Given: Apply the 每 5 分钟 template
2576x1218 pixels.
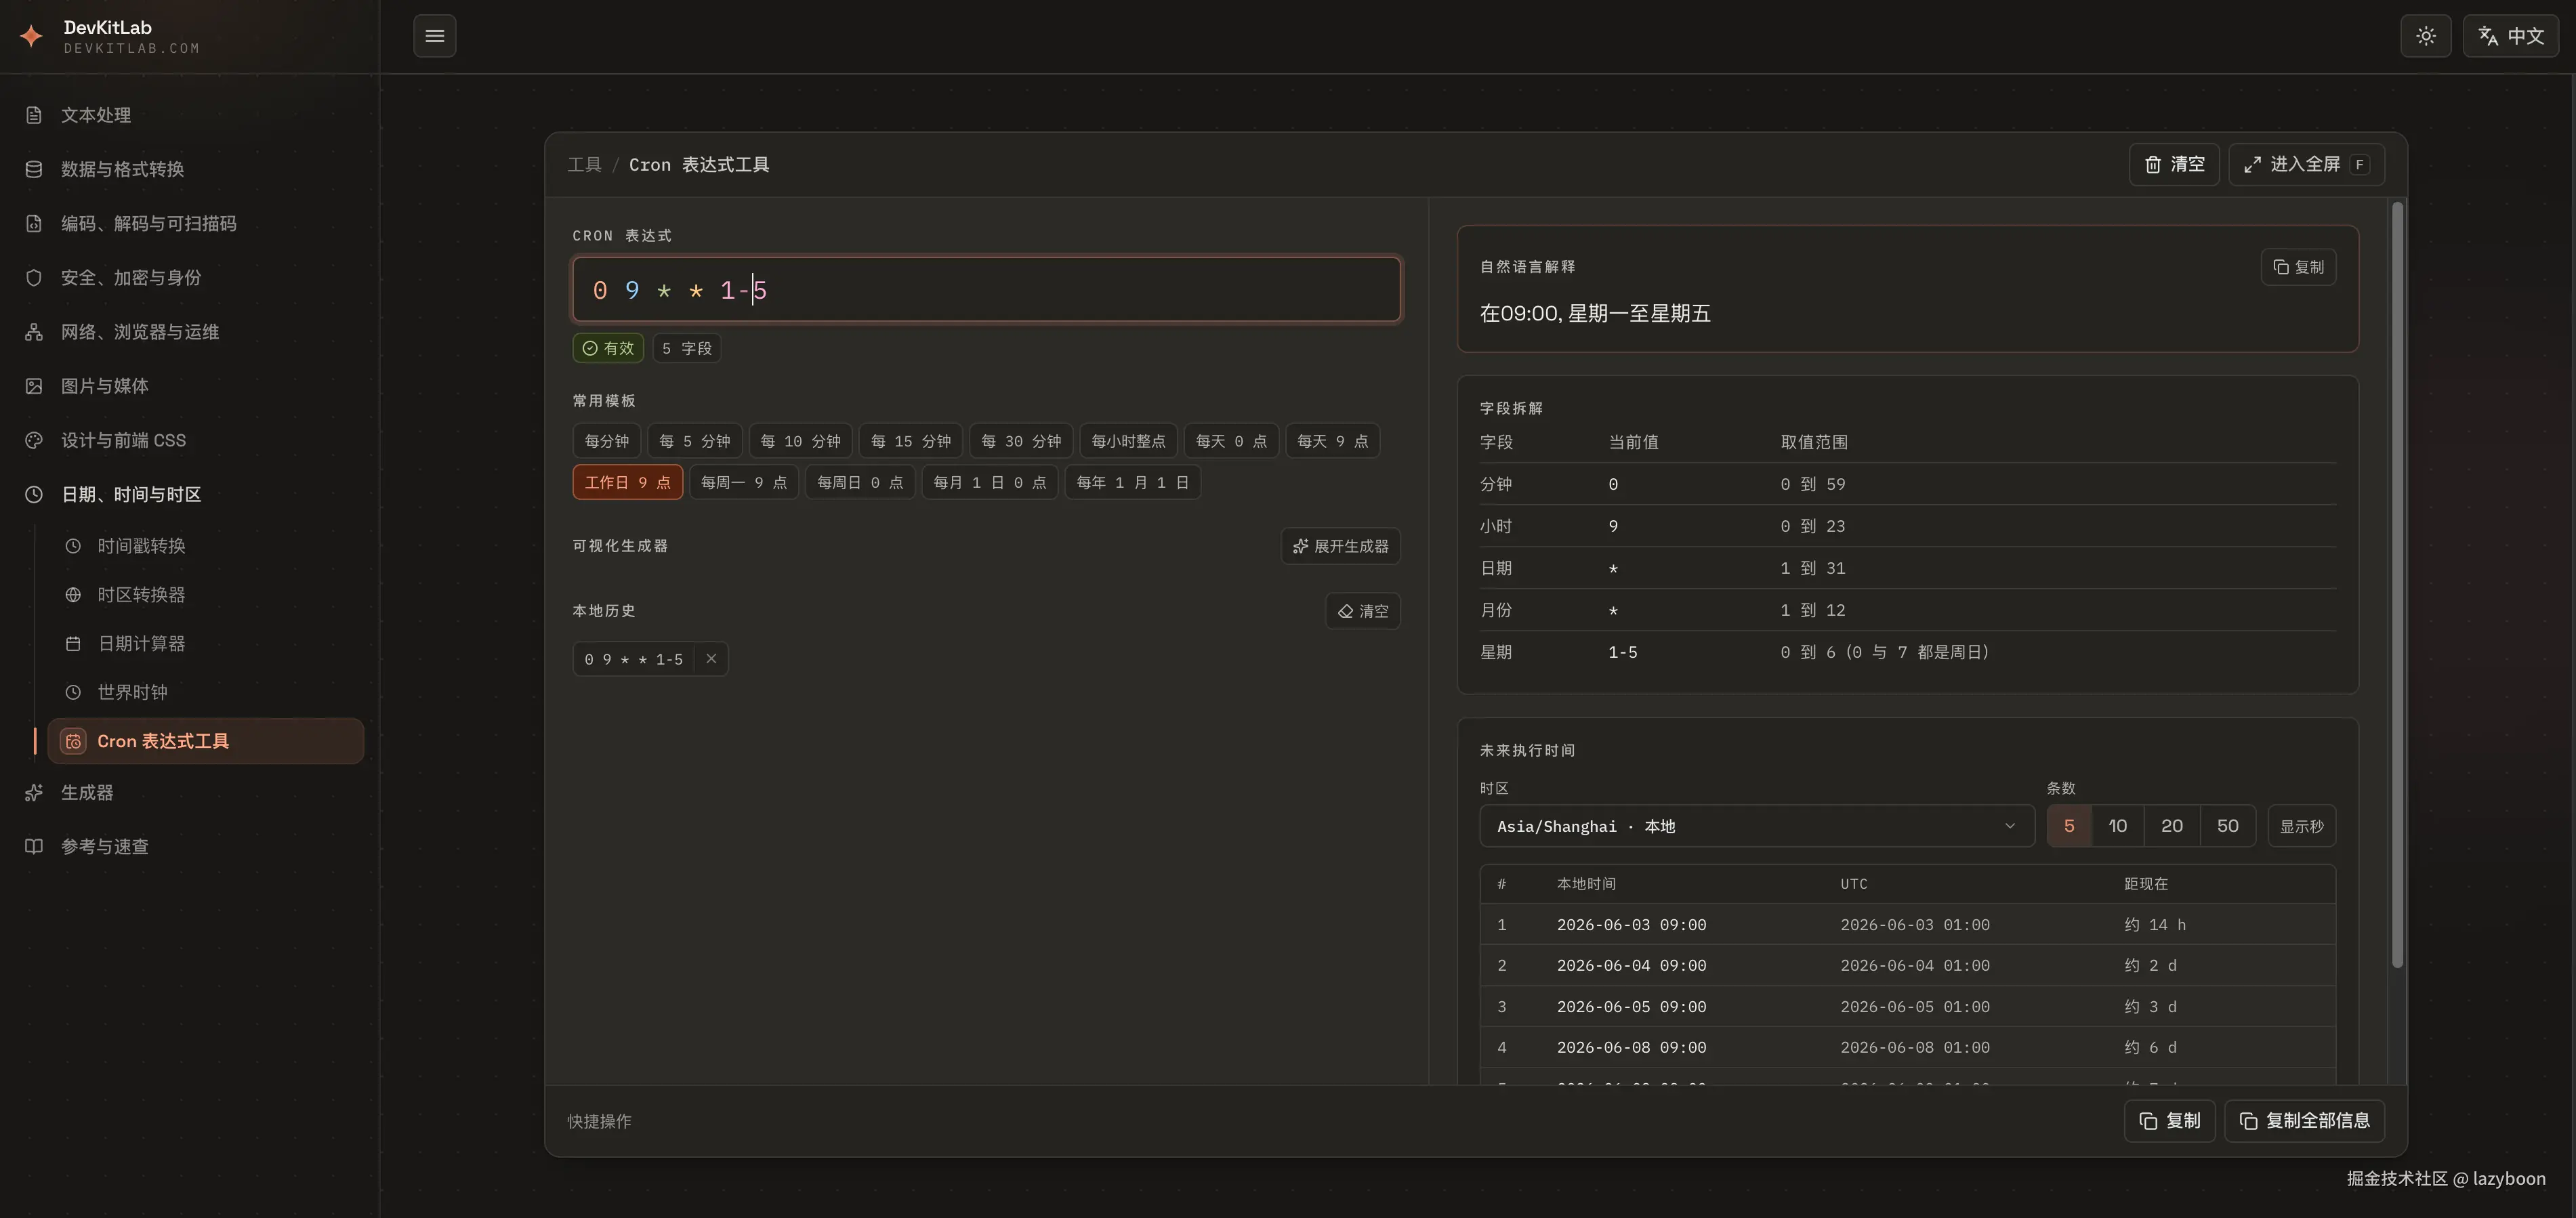Looking at the screenshot, I should [x=695, y=441].
